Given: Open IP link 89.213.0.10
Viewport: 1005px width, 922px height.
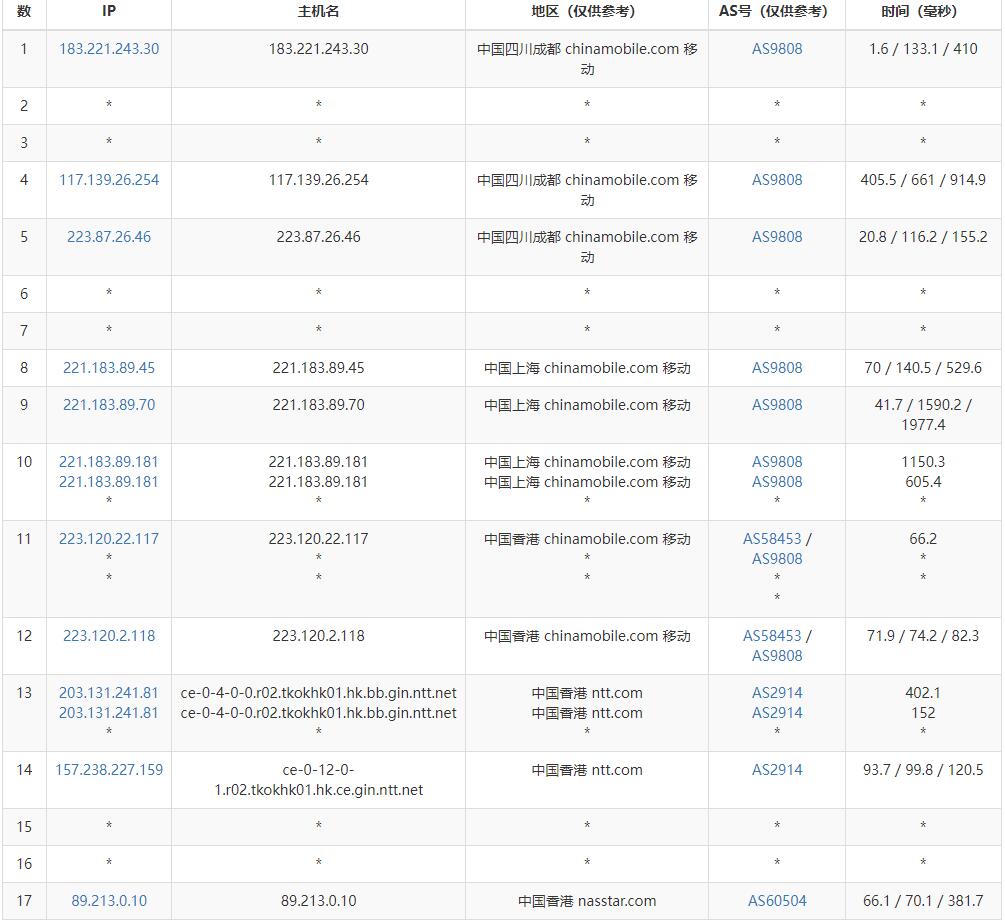Looking at the screenshot, I should click(109, 901).
